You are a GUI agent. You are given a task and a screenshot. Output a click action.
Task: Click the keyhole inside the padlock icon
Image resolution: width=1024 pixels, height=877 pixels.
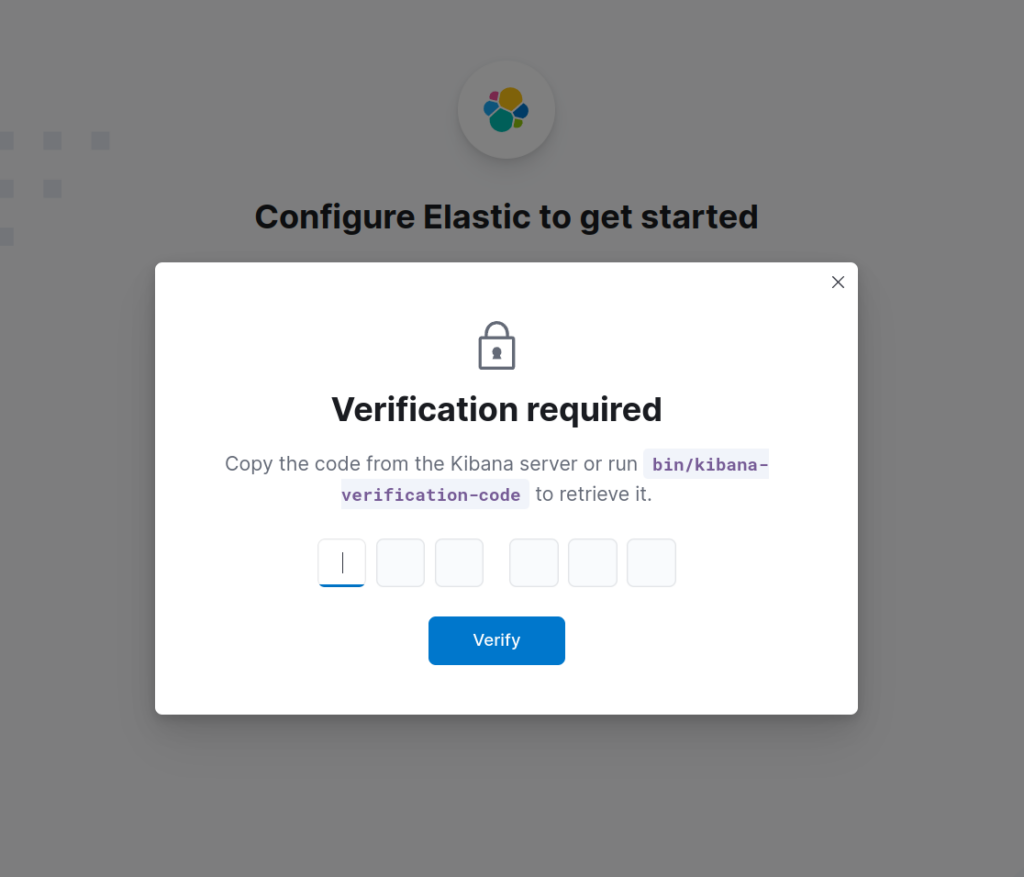496,353
